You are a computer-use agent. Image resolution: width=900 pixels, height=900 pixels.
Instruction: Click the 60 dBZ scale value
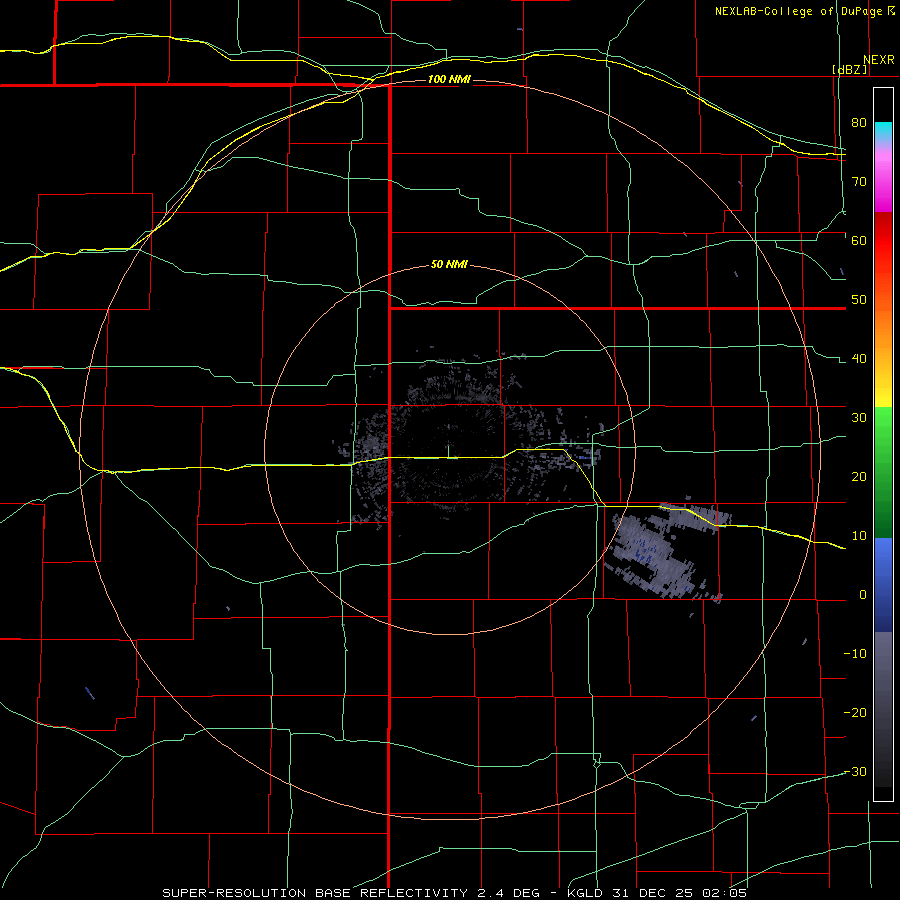point(859,240)
